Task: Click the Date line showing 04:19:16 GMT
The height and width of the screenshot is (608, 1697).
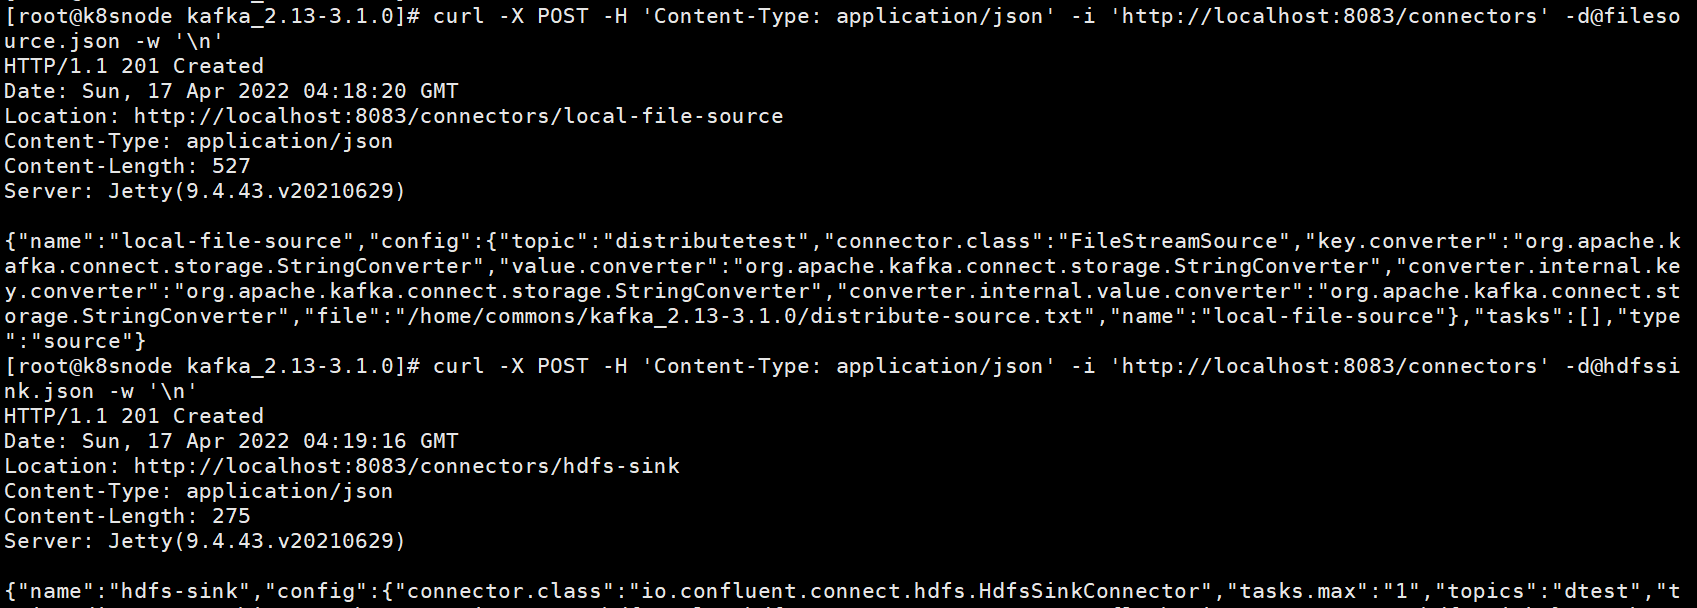Action: (x=231, y=441)
